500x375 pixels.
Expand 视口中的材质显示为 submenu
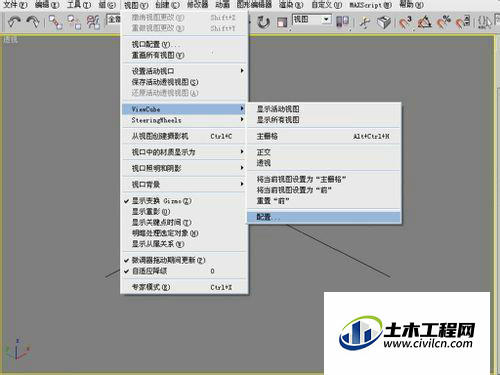(x=184, y=152)
